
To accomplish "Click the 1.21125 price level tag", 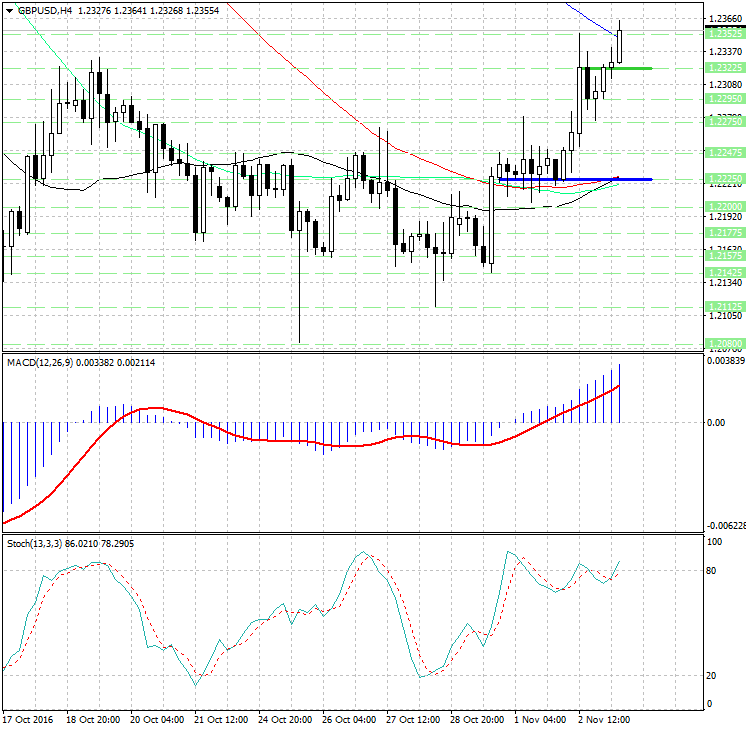I will click(723, 306).
